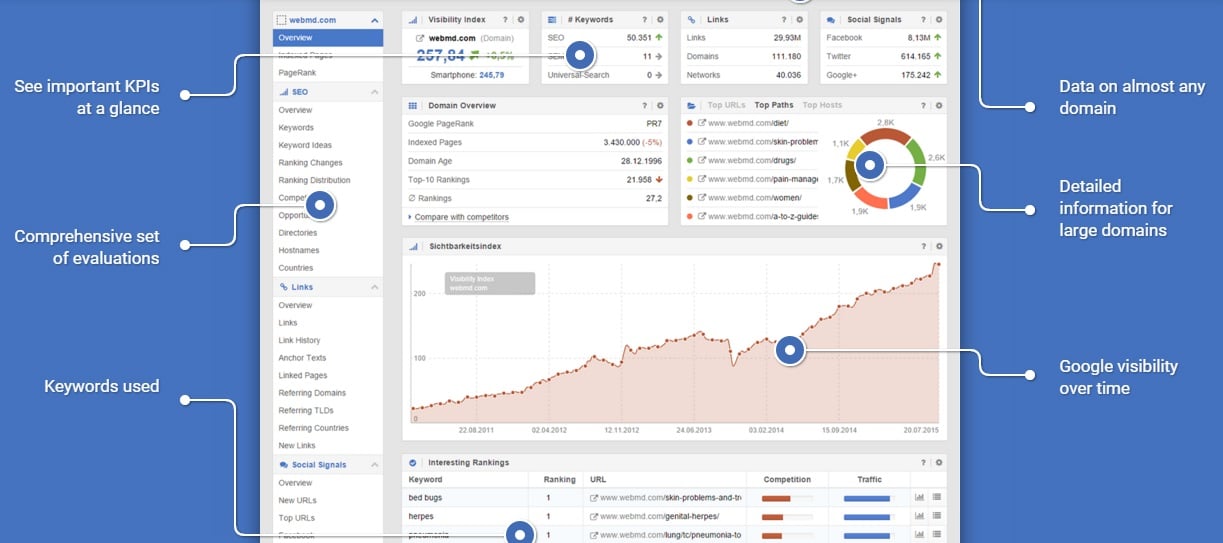This screenshot has height=543, width=1223.
Task: Switch to Top URLs tab
Action: tap(727, 105)
